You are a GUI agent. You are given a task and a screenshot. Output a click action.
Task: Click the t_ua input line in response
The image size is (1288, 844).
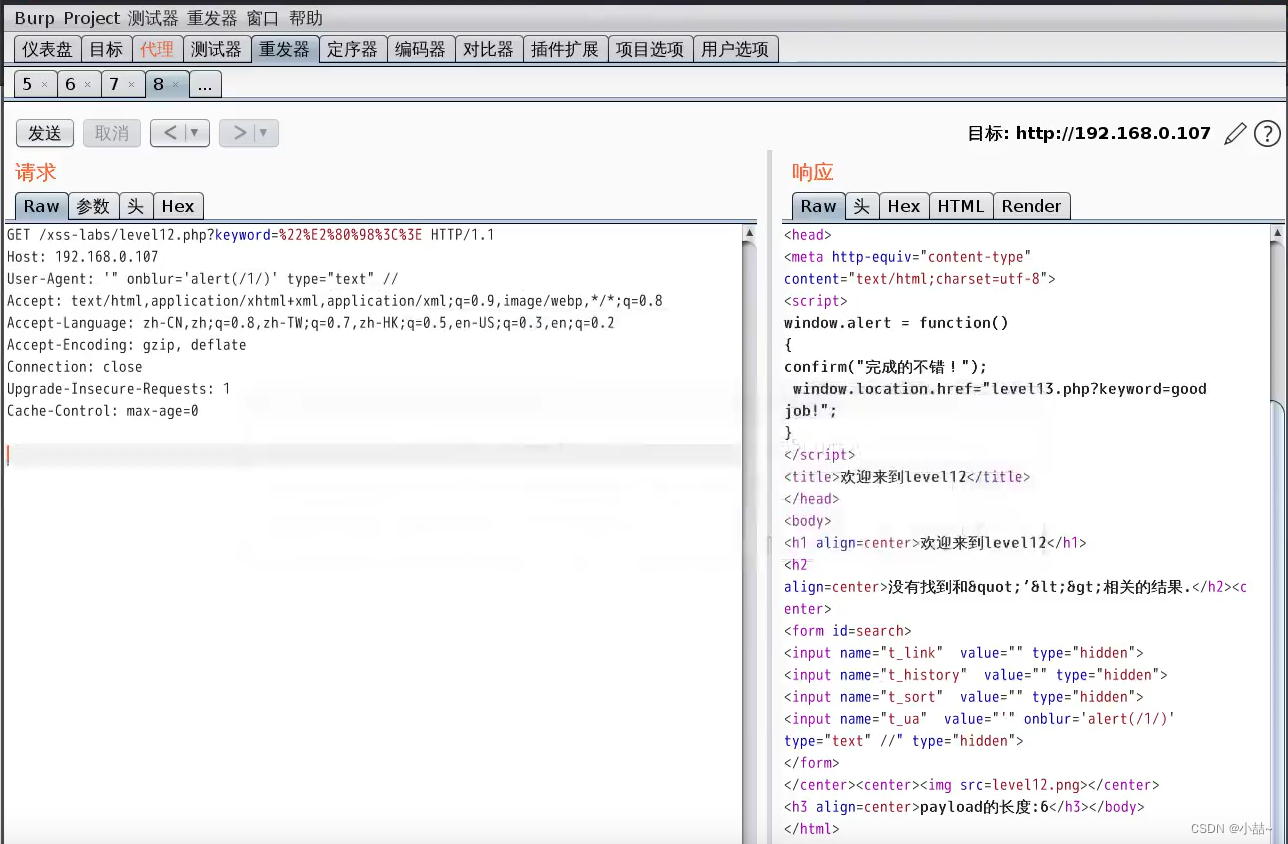(980, 730)
